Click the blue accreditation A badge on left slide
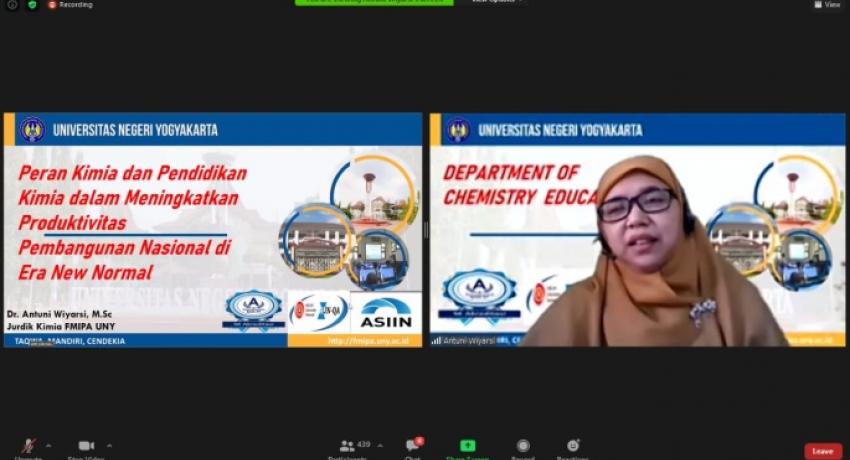 (x=254, y=310)
